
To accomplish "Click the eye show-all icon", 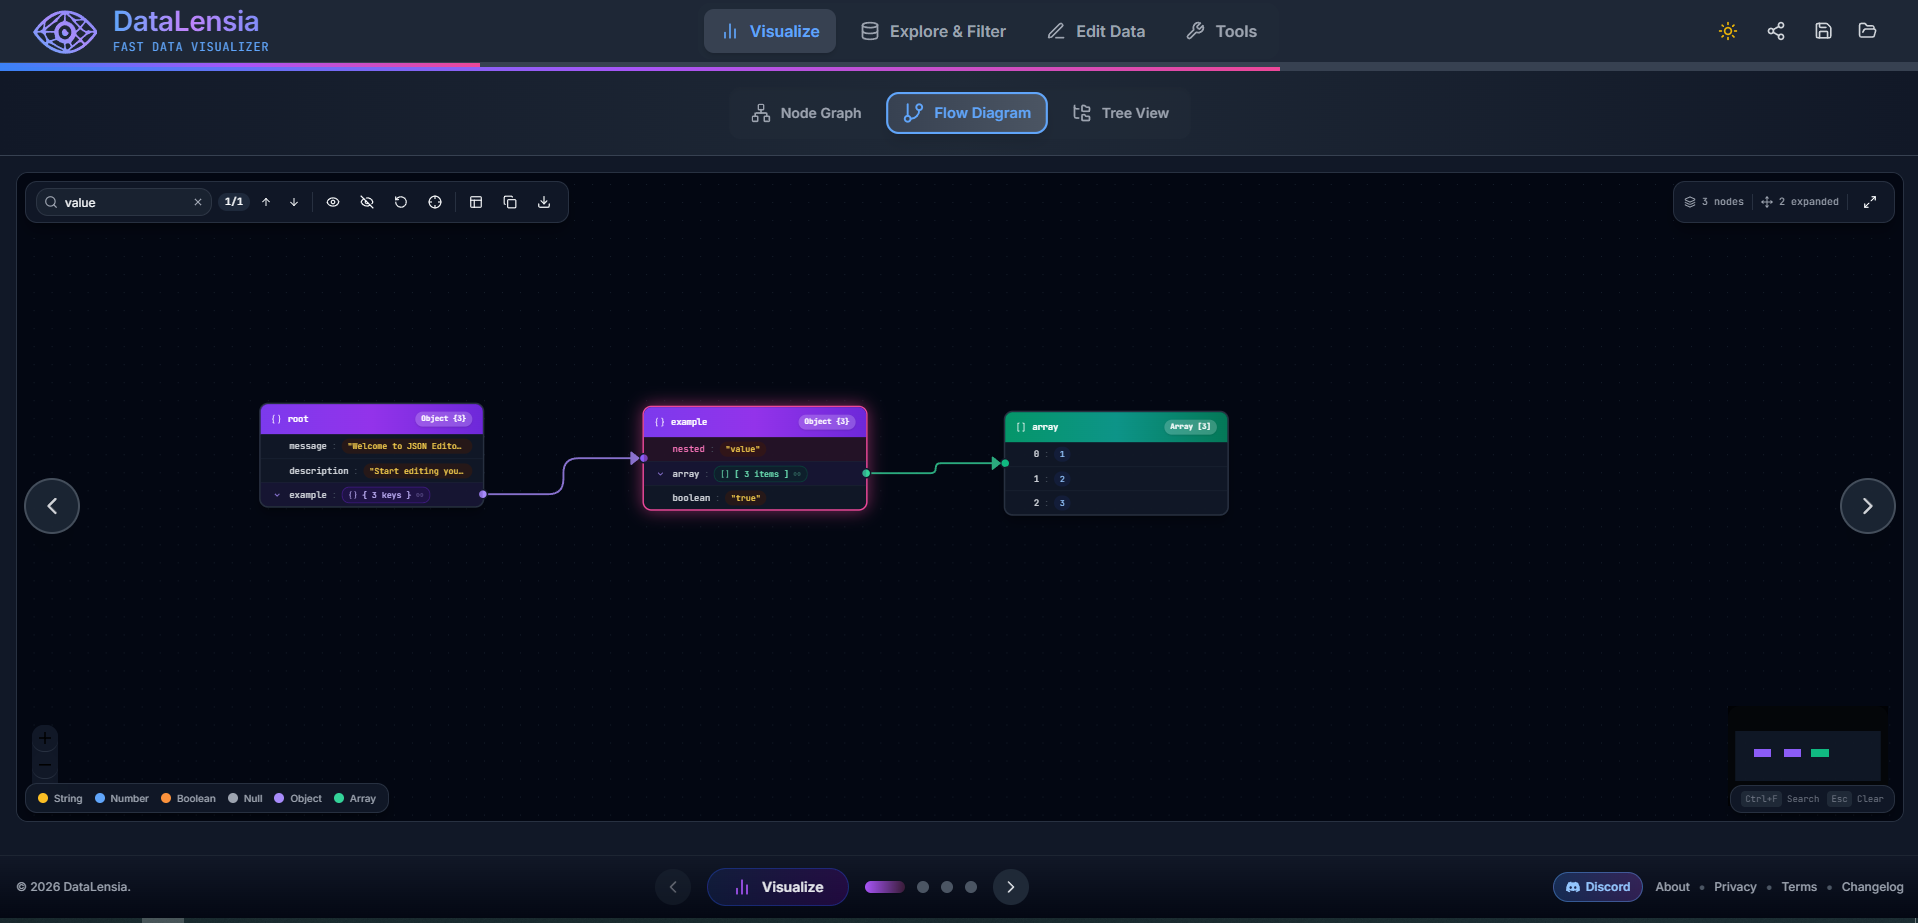I will [333, 202].
